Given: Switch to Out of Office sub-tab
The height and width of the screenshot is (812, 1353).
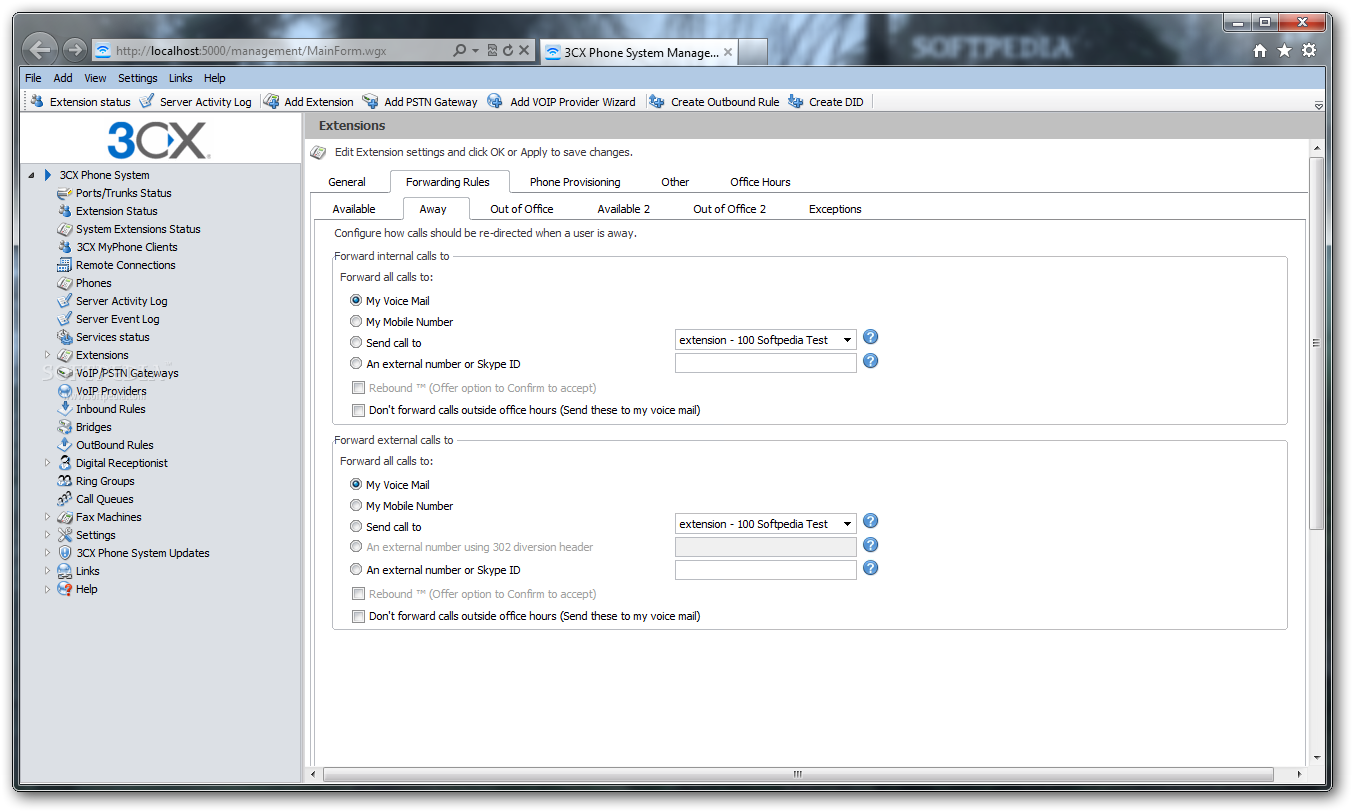Looking at the screenshot, I should pos(522,209).
